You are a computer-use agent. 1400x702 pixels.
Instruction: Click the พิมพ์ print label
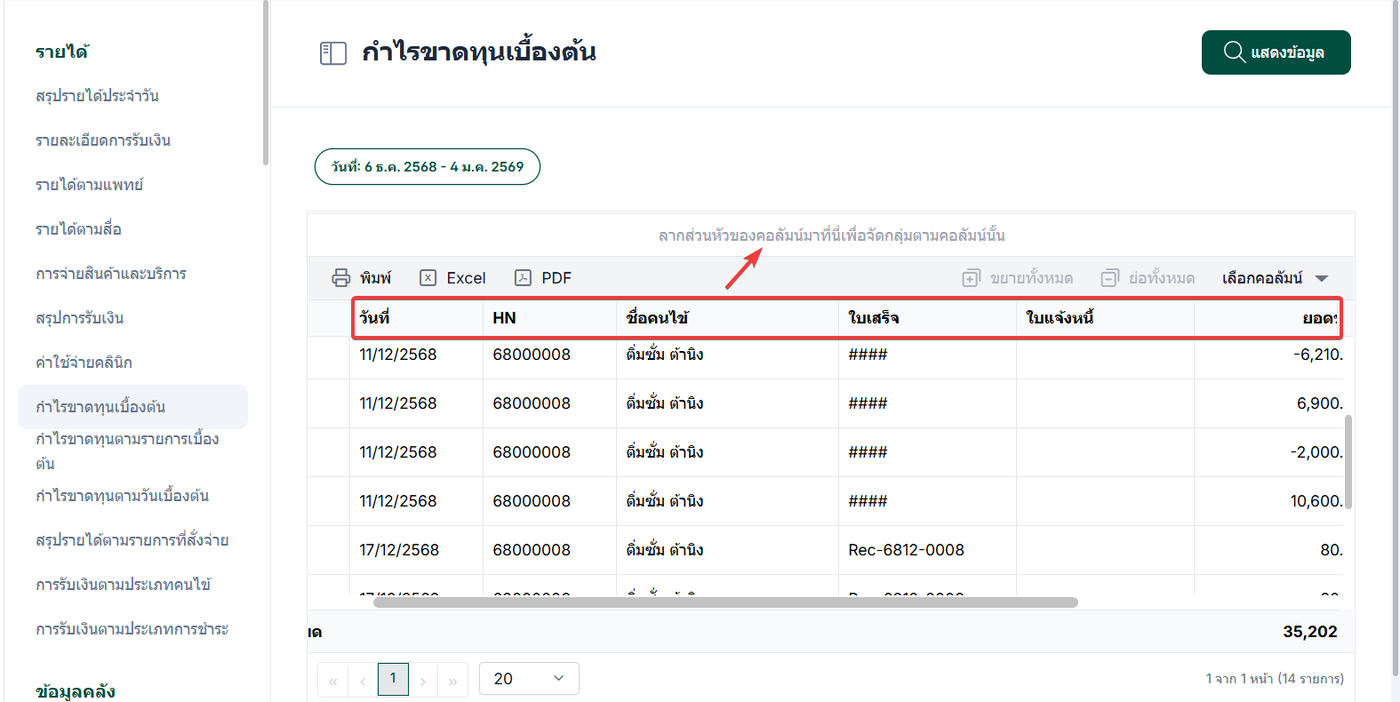[x=375, y=278]
